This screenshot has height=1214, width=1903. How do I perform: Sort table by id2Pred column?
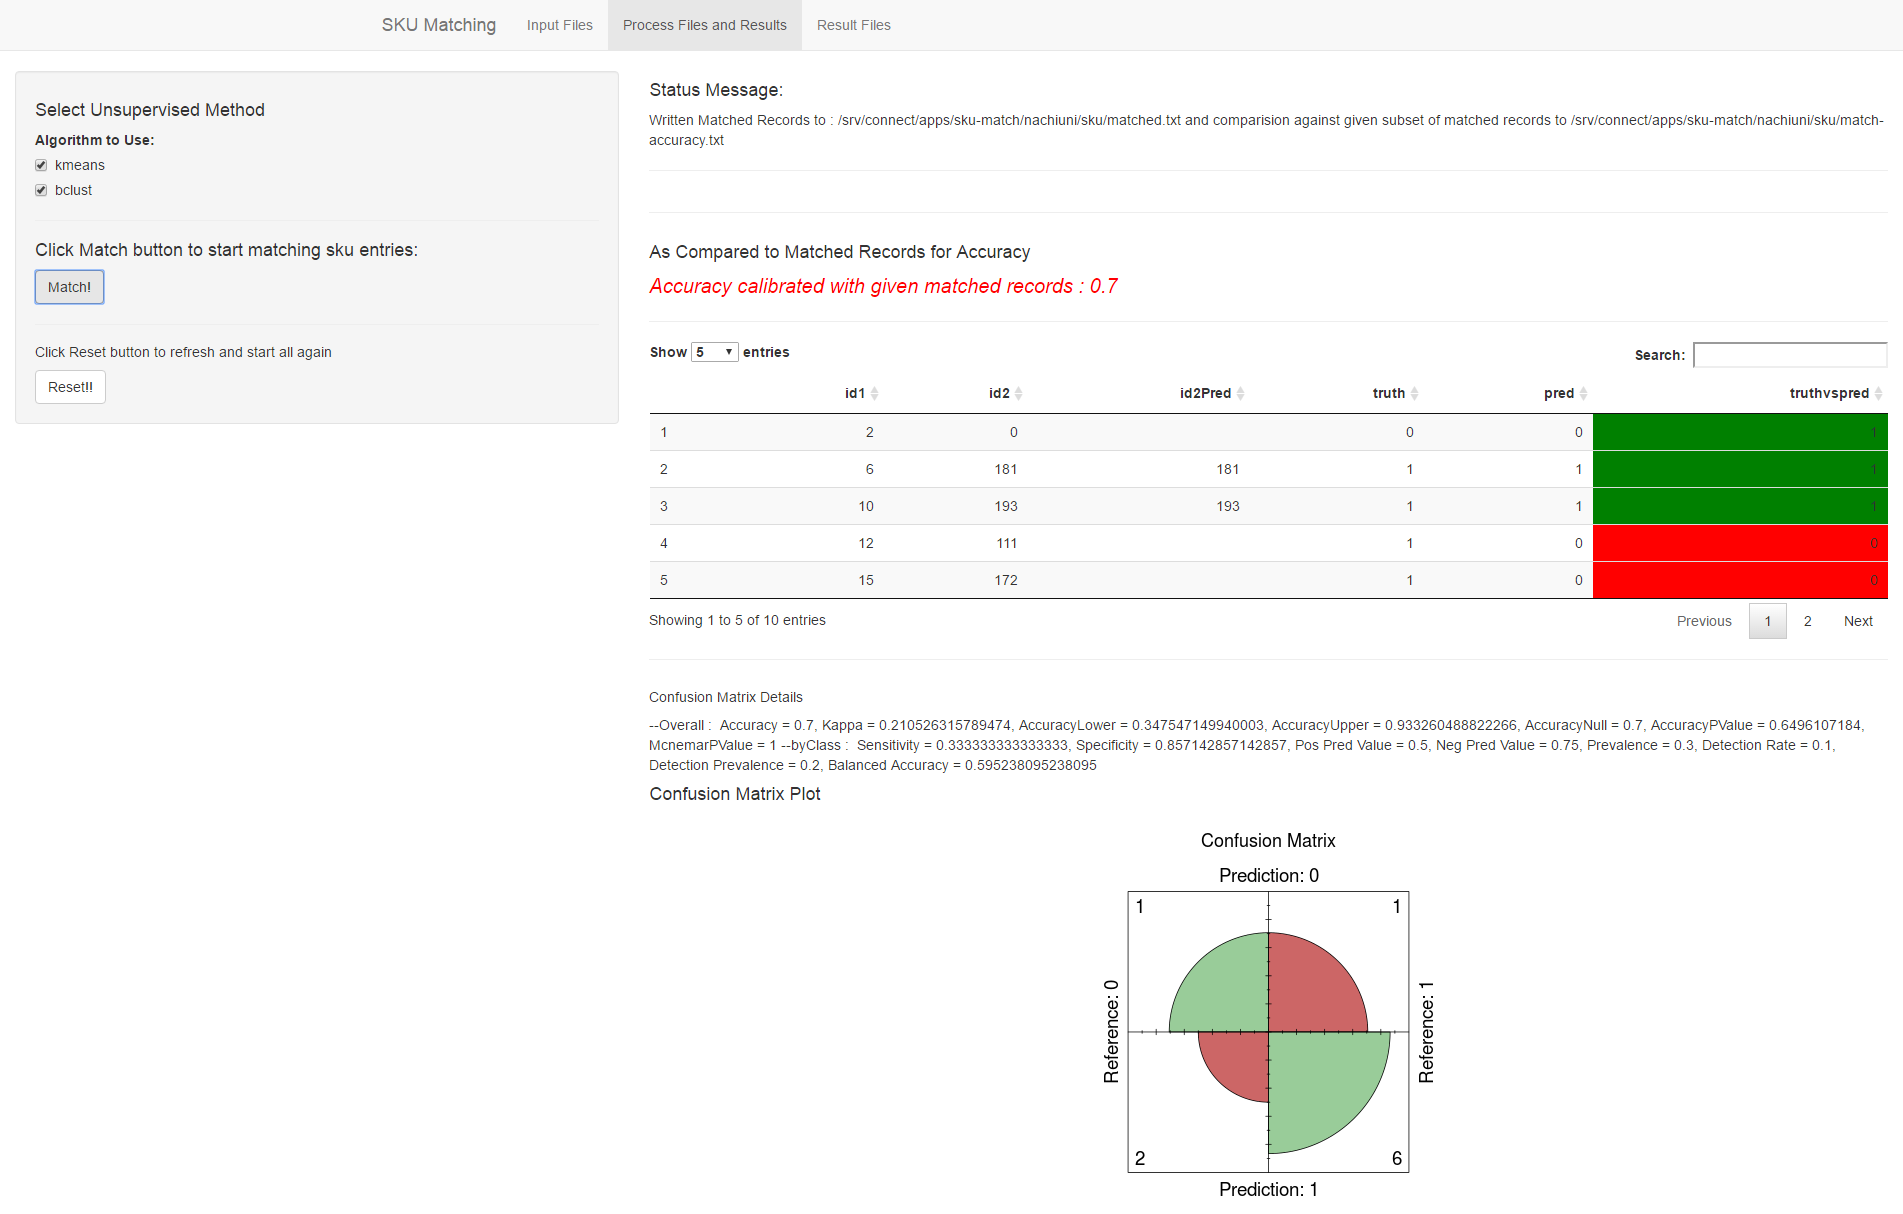point(1212,393)
